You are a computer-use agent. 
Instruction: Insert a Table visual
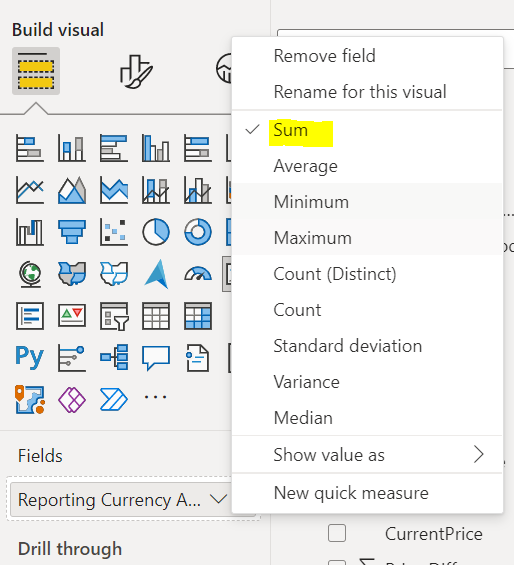click(156, 316)
